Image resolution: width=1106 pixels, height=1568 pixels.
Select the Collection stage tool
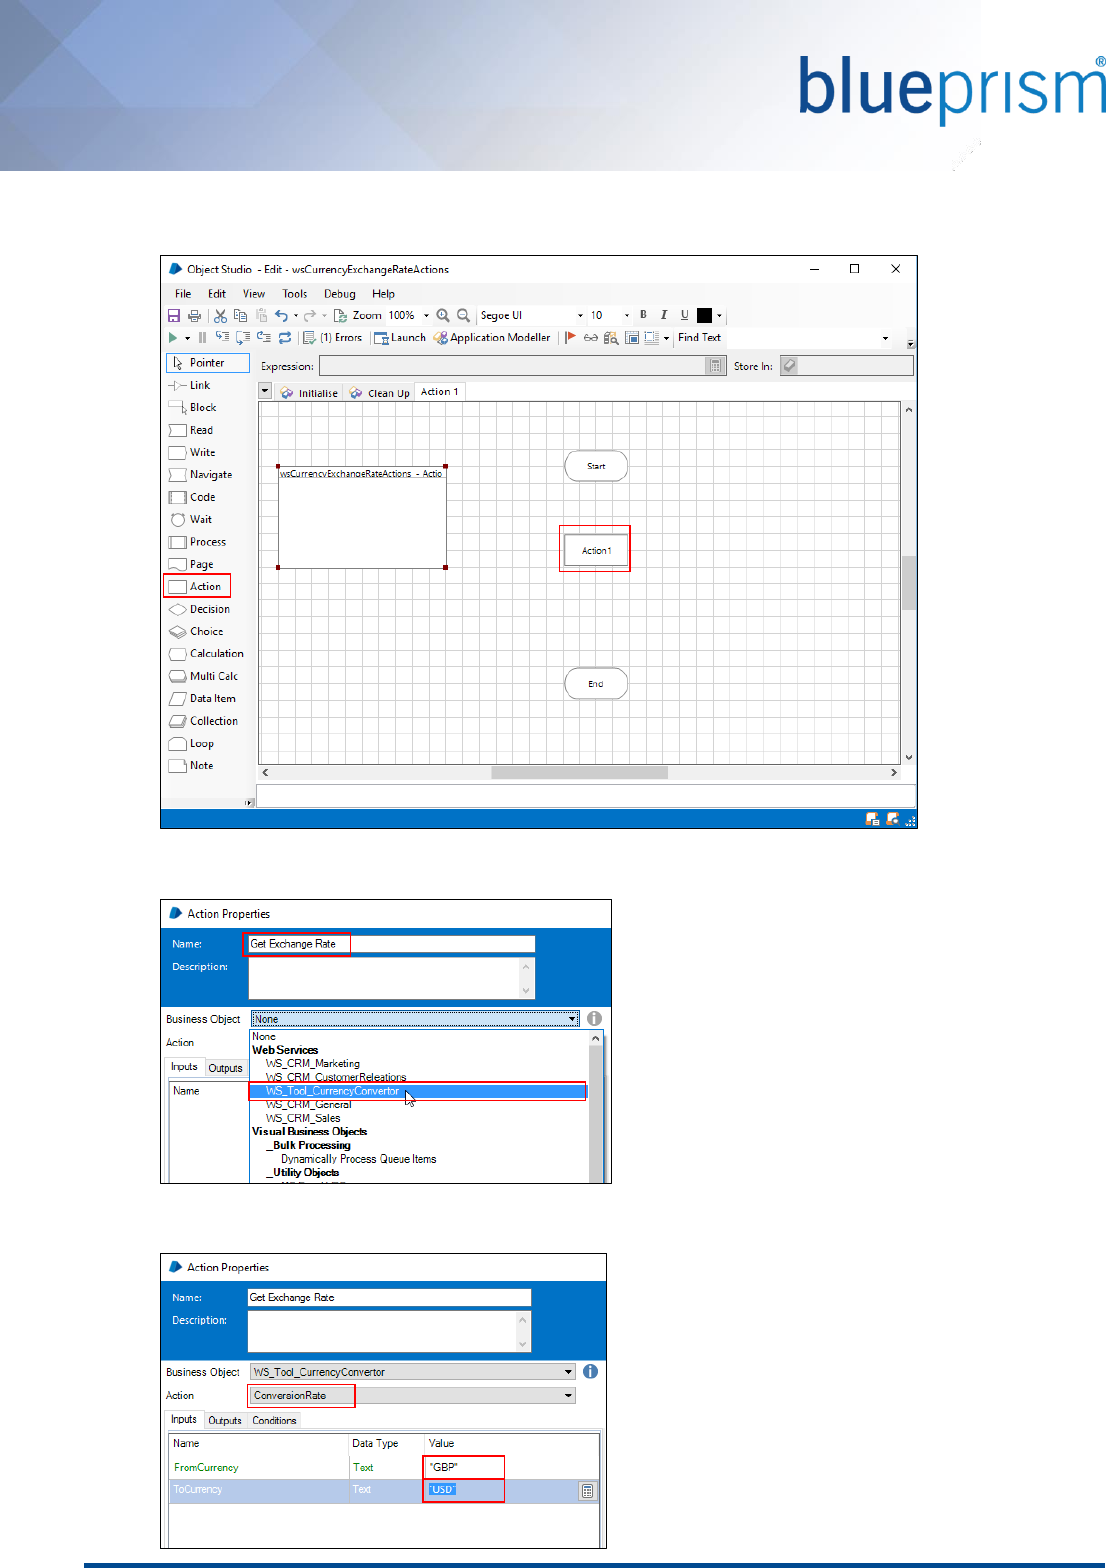204,721
